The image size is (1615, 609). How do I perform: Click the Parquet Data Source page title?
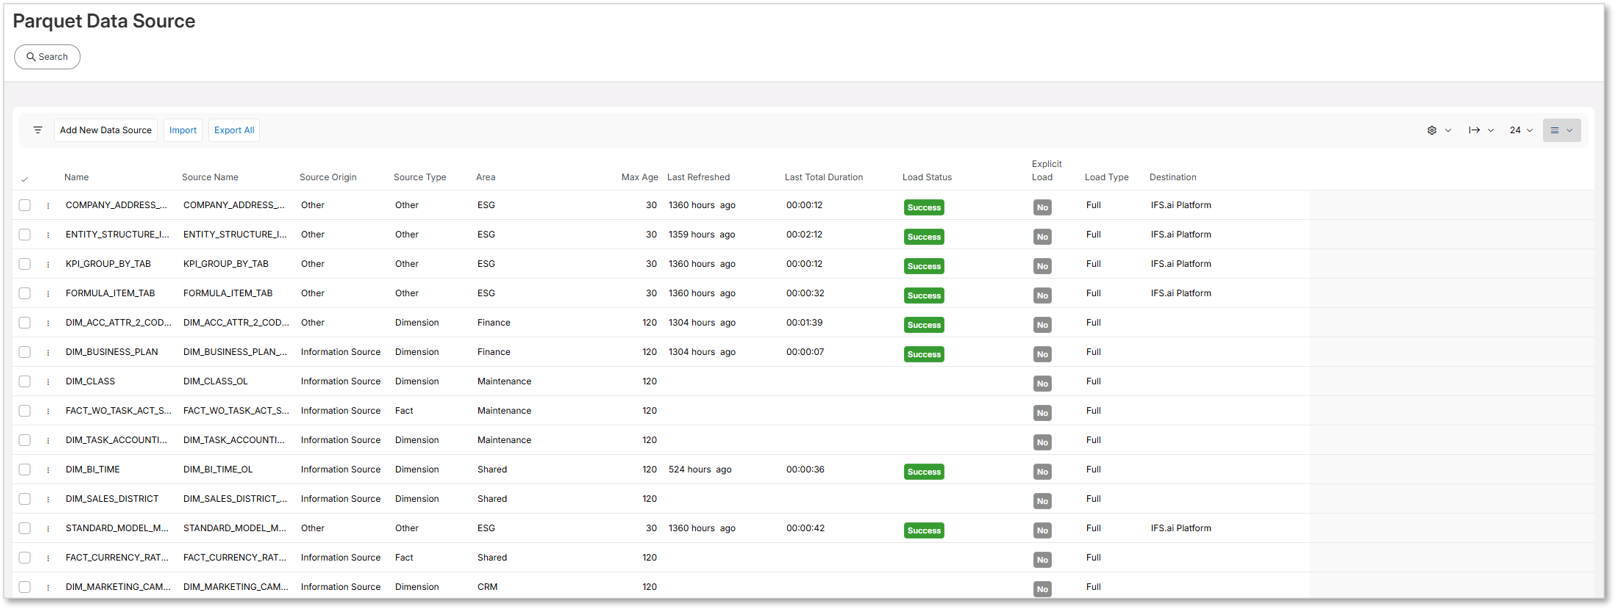(104, 21)
